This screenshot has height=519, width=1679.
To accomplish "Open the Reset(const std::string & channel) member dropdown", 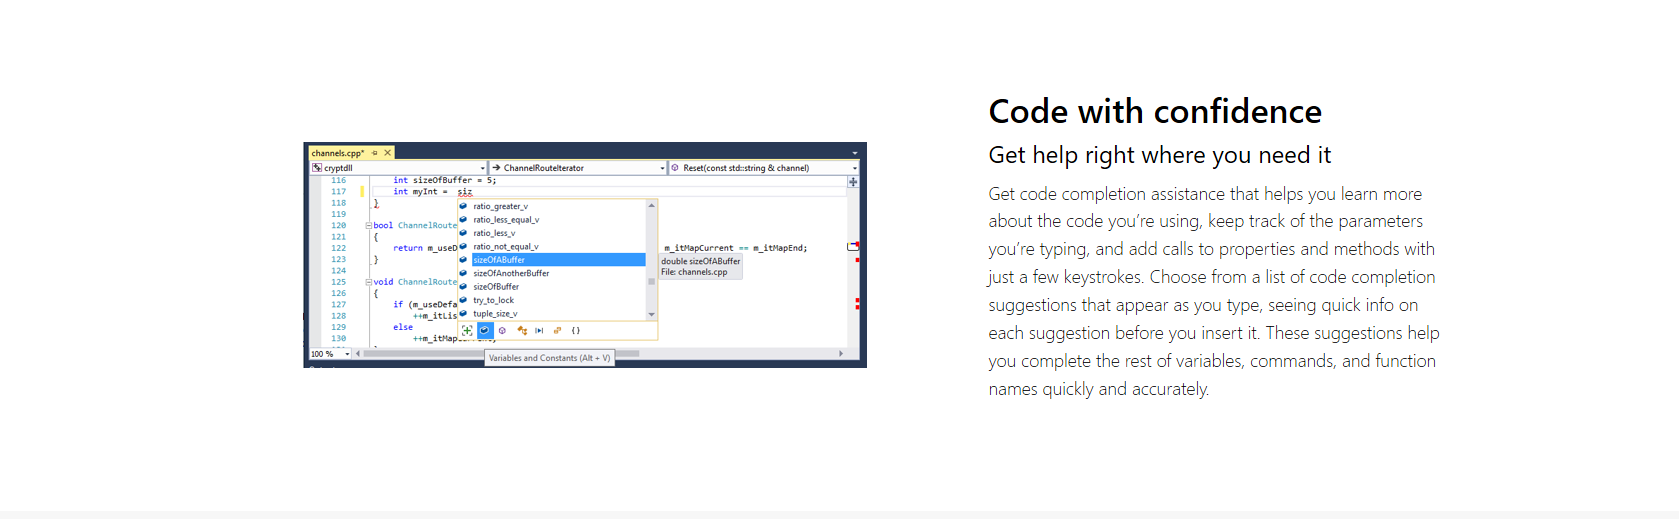I will 763,168.
